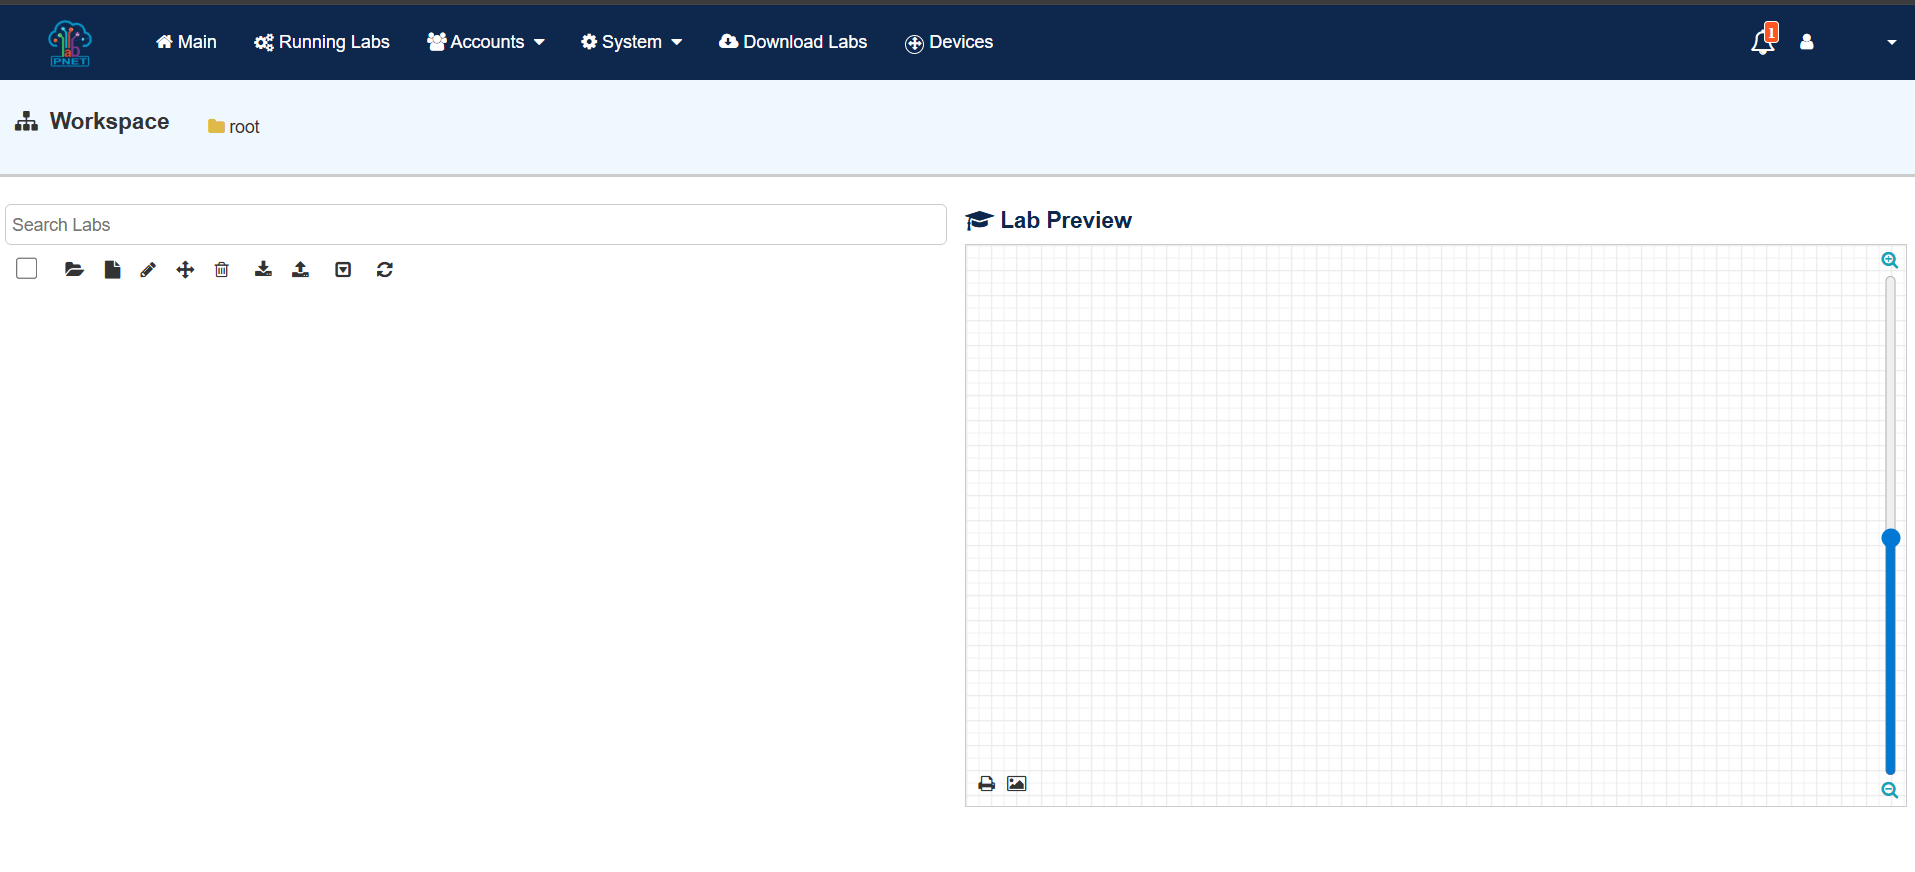
Task: Print the lab preview
Action: [x=987, y=783]
